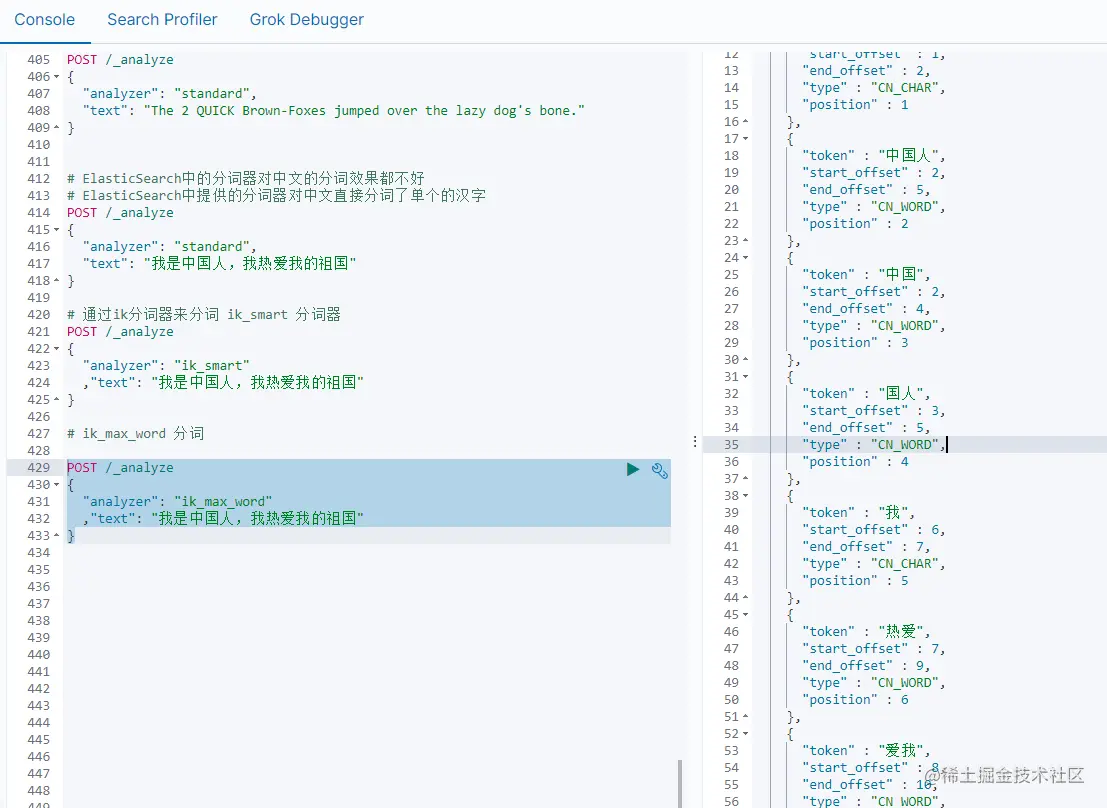This screenshot has height=808, width=1107.
Task: Click the "analyzer": "standard" text on line 407
Action: pos(169,93)
